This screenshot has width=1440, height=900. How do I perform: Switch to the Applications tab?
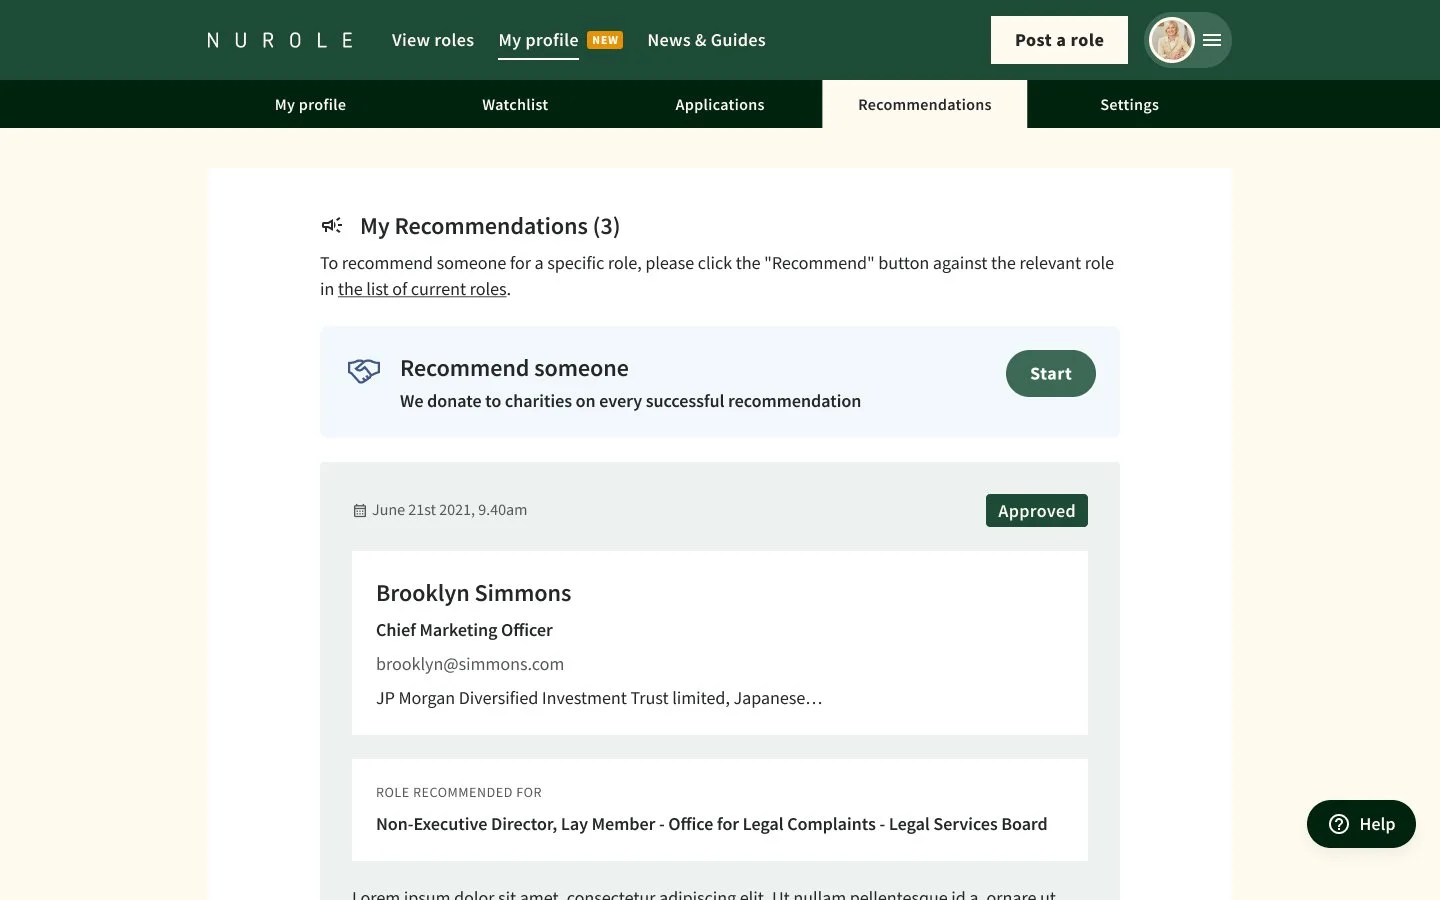[720, 104]
